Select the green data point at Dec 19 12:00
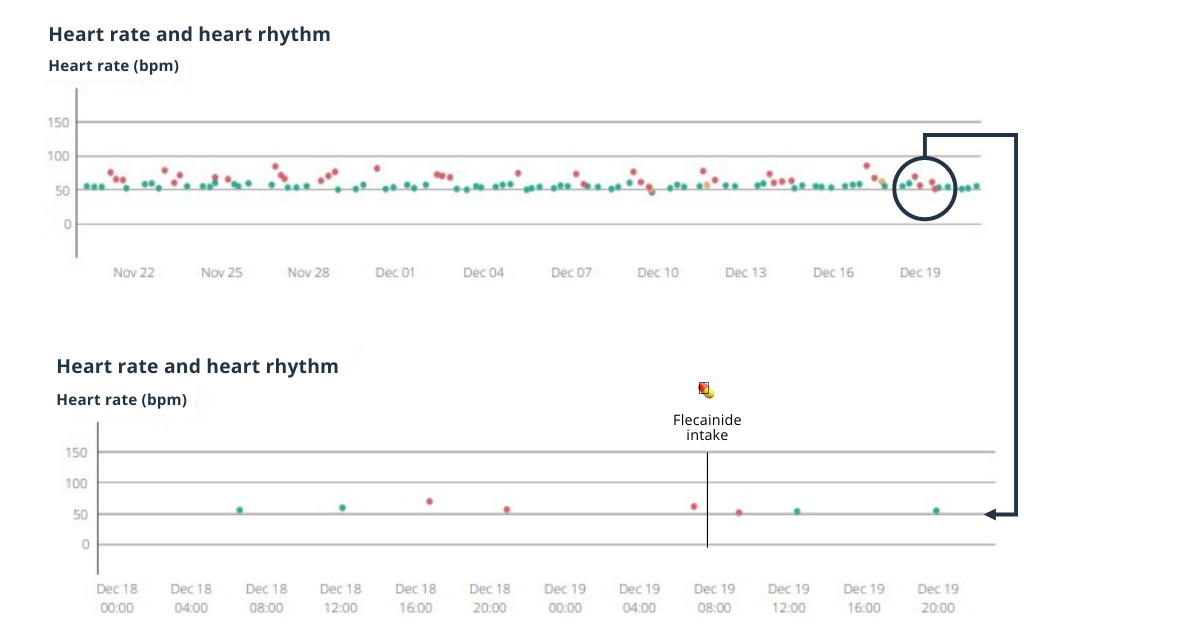Viewport: 1200px width, 628px height. tap(797, 511)
